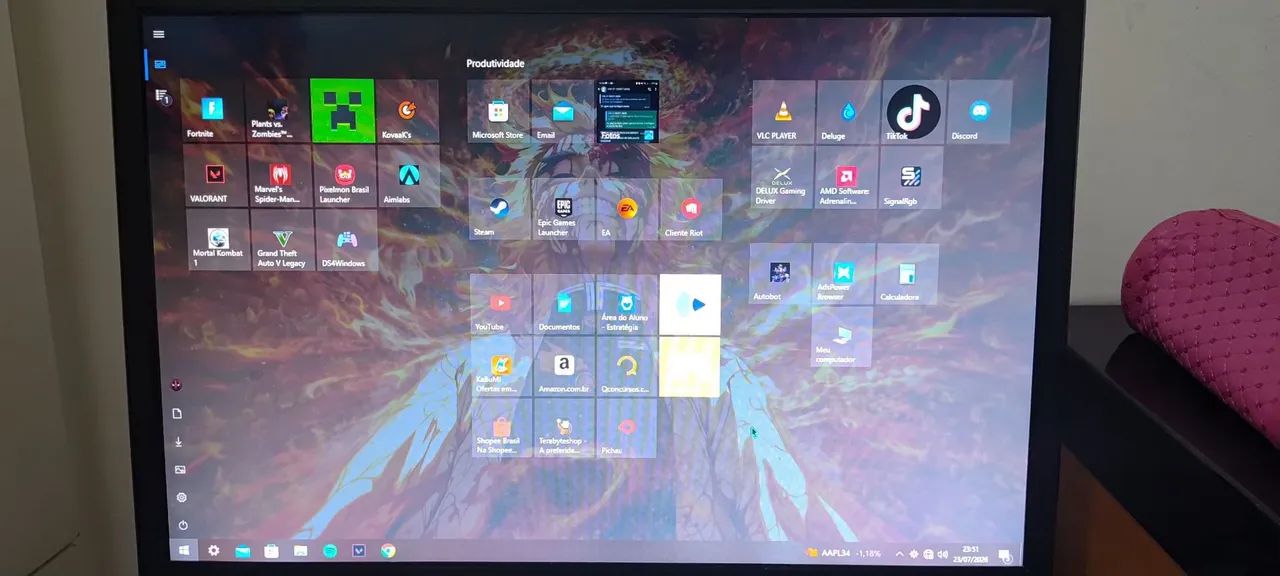The height and width of the screenshot is (576, 1280).
Task: Open the Fotos live tile thumbnail
Action: click(x=627, y=112)
